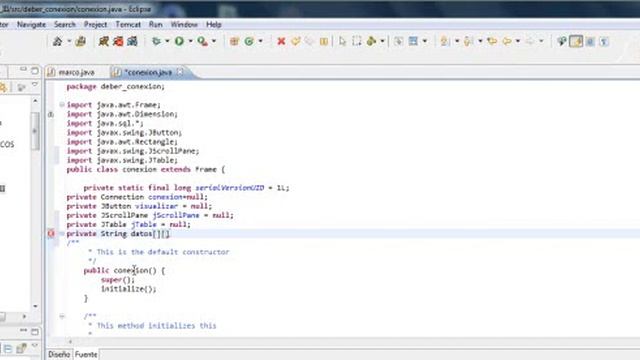The width and height of the screenshot is (640, 360).
Task: Toggle the search-like icon before Mark Occurrences
Action: click(x=562, y=41)
